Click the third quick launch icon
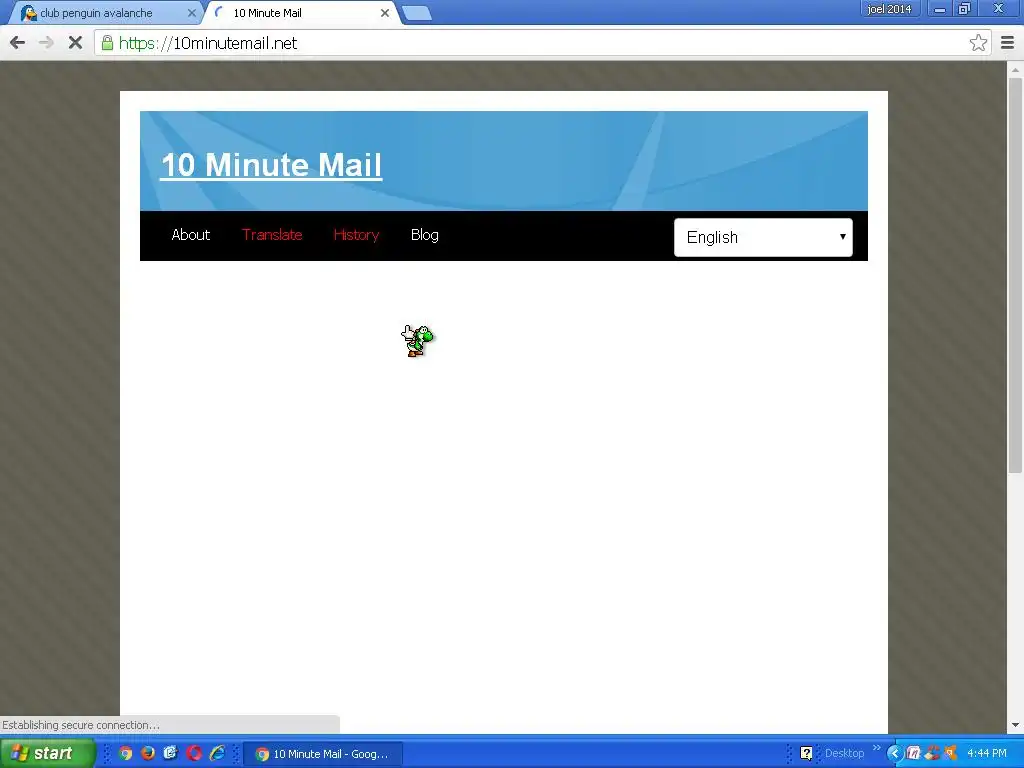 tap(171, 753)
